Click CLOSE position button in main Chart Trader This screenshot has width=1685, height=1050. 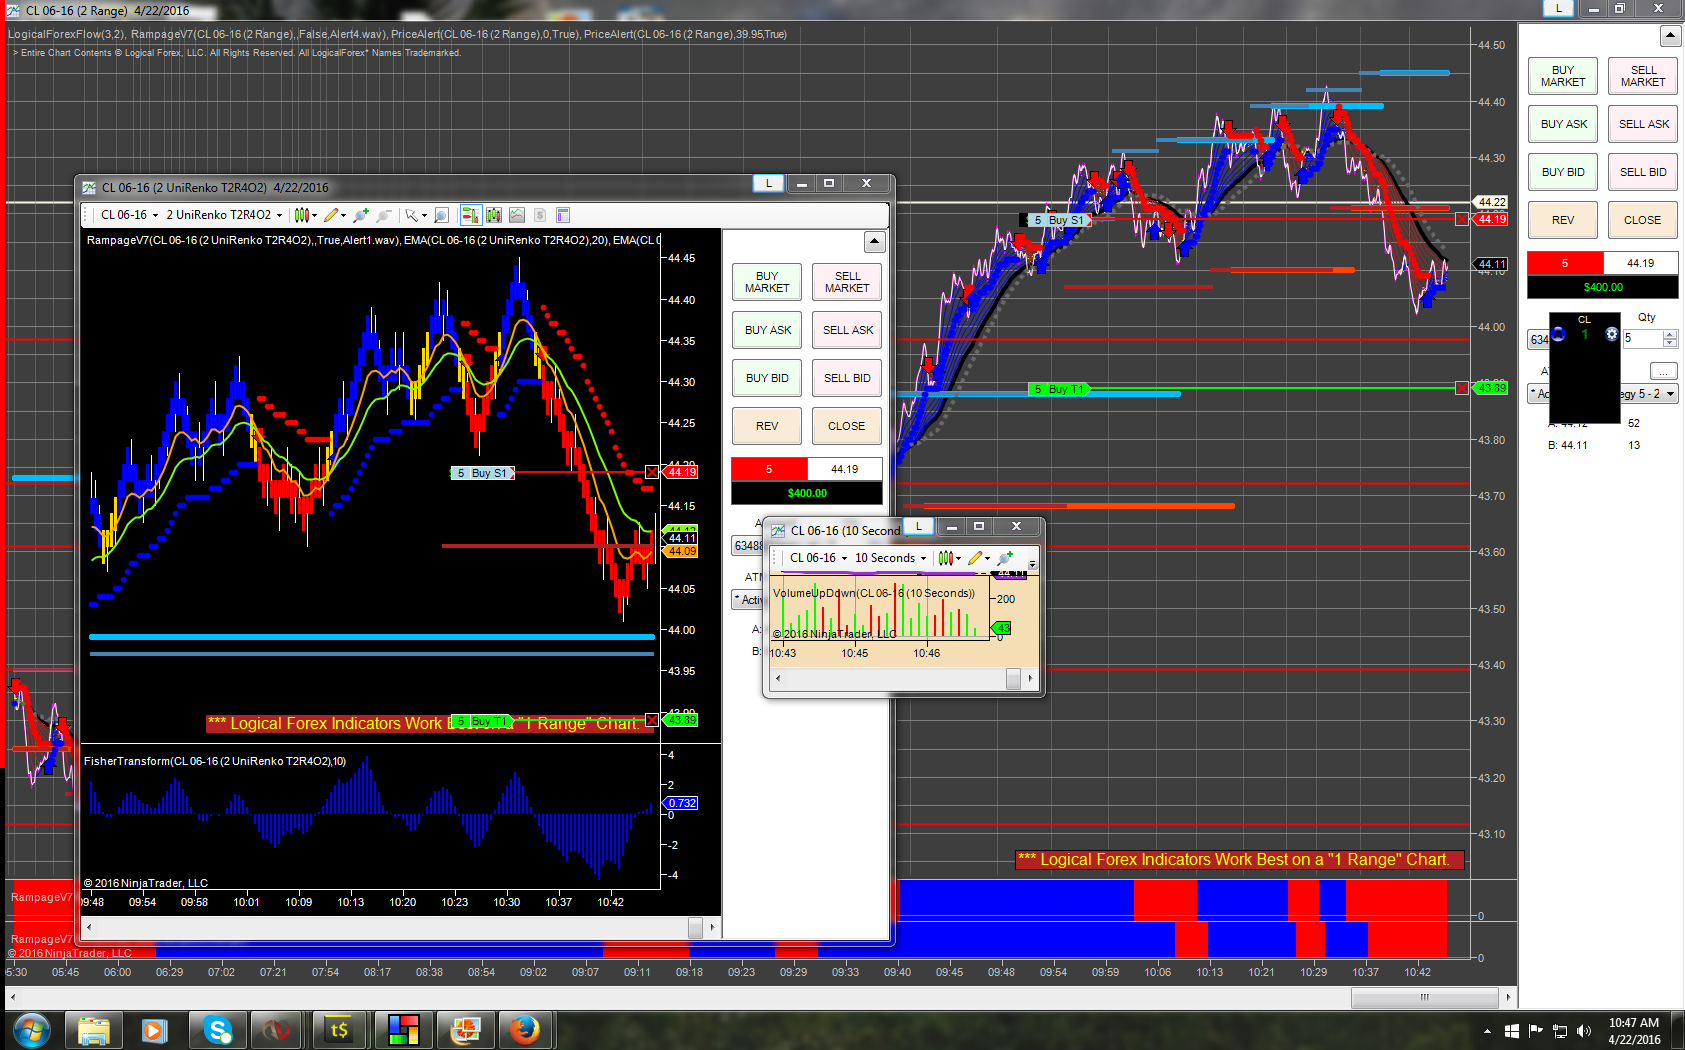pos(1643,220)
